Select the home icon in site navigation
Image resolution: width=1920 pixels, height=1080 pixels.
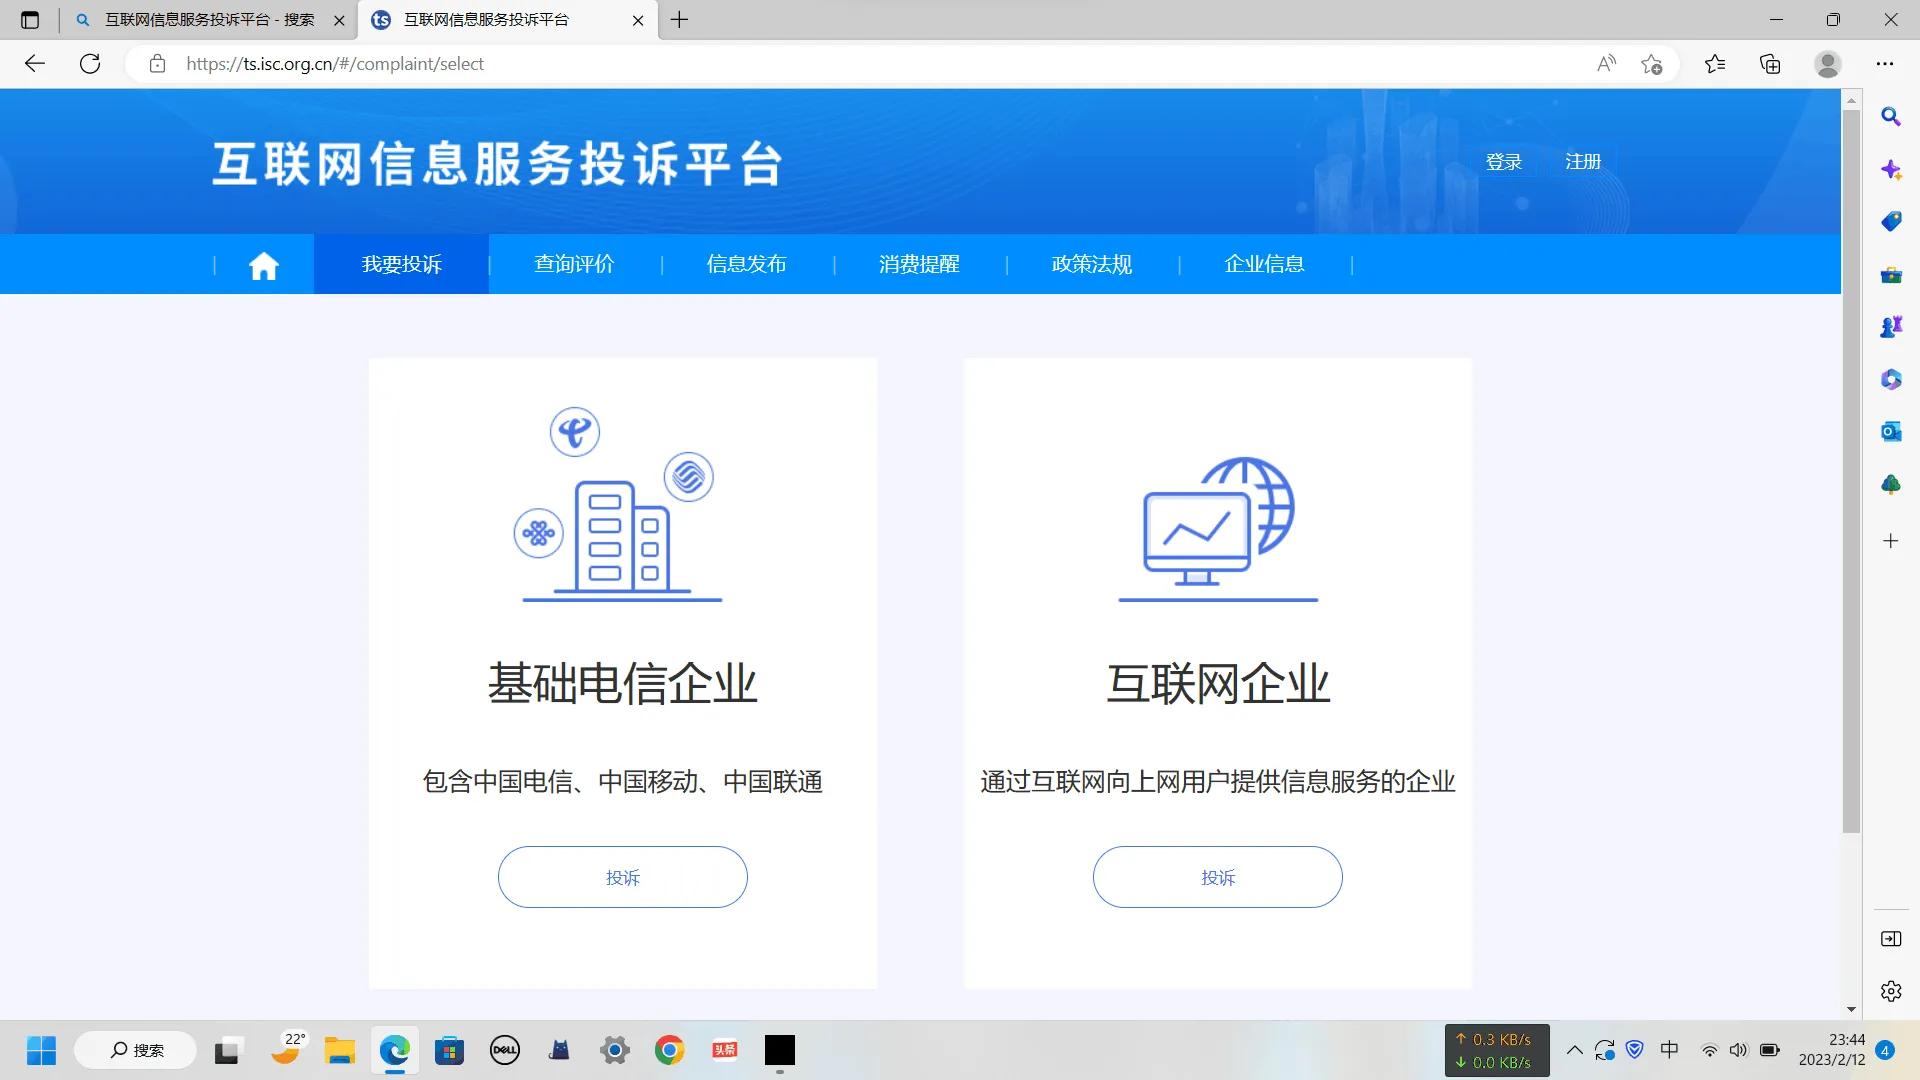click(263, 264)
